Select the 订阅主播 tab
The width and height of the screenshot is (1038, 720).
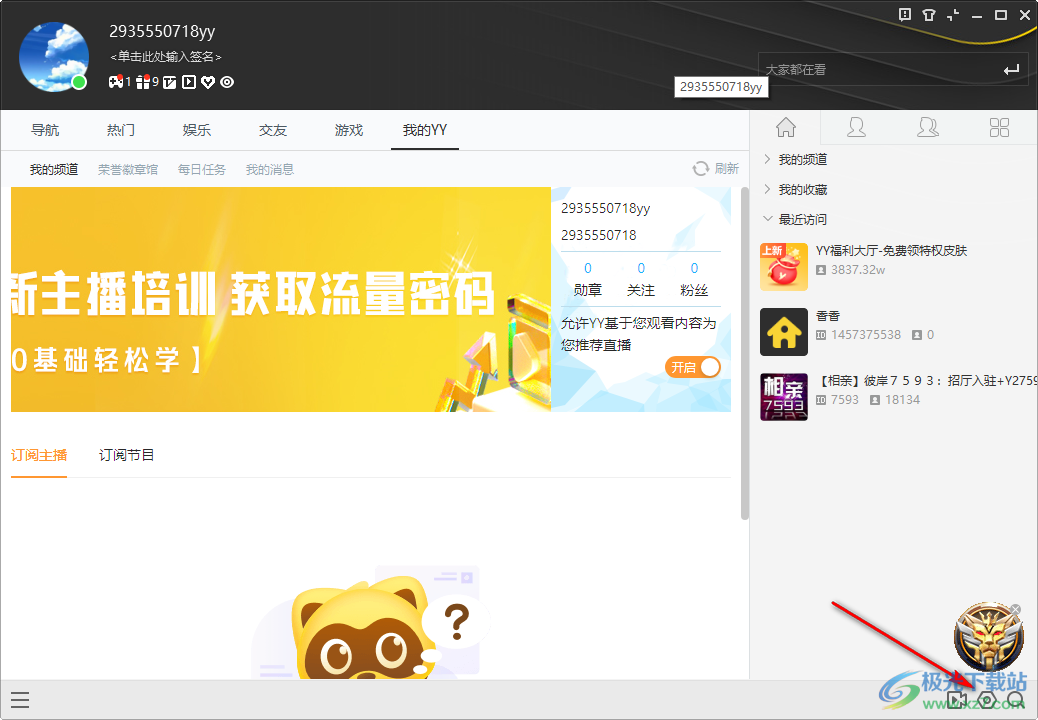[39, 455]
